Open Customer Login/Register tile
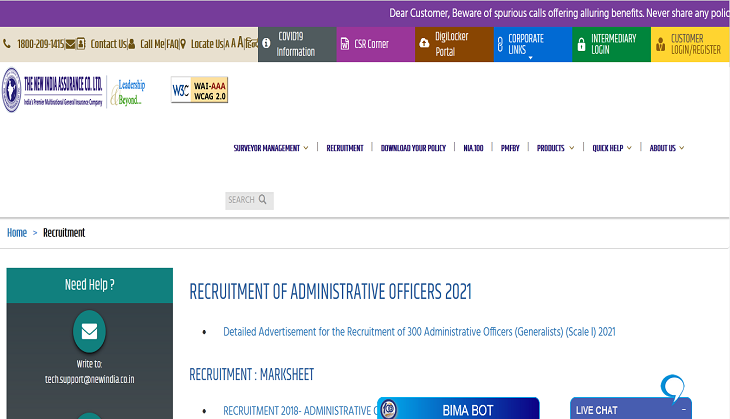 pos(690,44)
